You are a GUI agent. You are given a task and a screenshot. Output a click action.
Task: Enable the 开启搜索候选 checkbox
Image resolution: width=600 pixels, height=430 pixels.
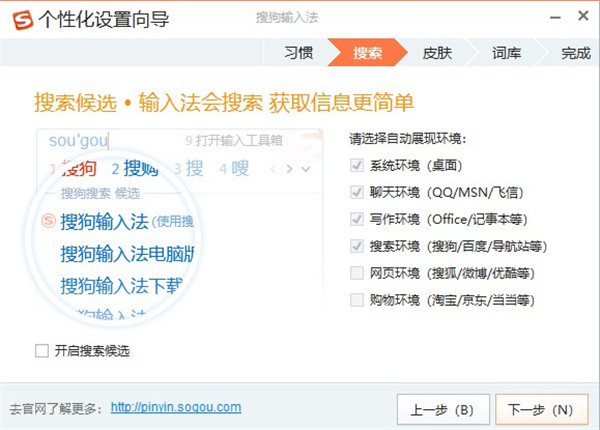42,351
